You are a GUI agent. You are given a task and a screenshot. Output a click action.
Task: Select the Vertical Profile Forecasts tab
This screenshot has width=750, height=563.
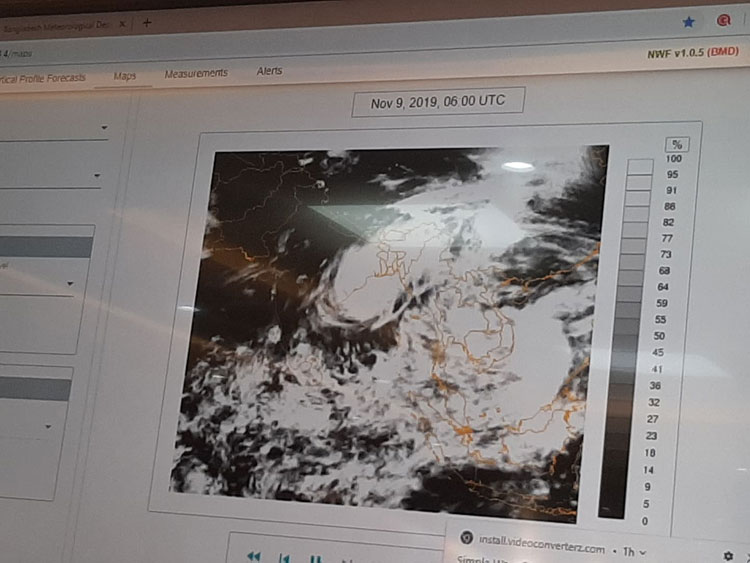42,78
